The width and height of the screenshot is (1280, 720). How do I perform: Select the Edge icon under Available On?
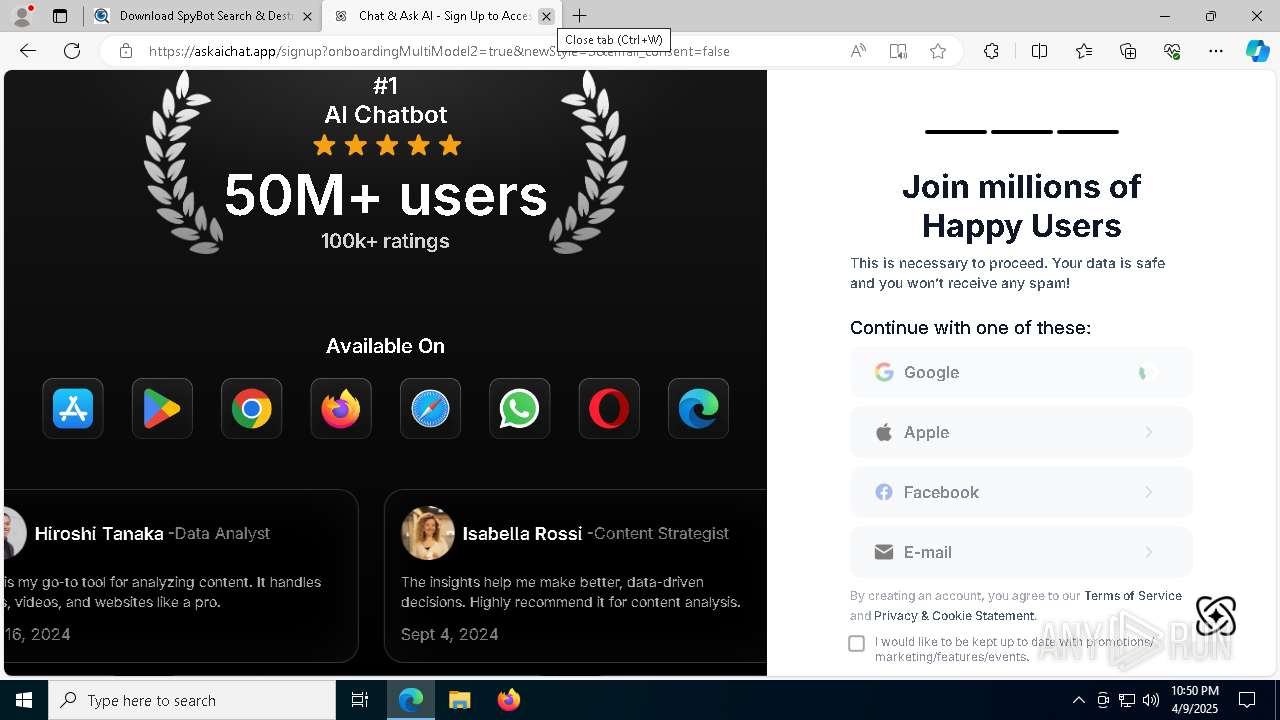pyautogui.click(x=698, y=408)
